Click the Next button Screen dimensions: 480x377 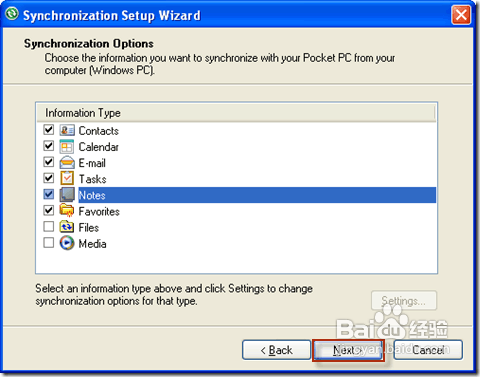348,350
